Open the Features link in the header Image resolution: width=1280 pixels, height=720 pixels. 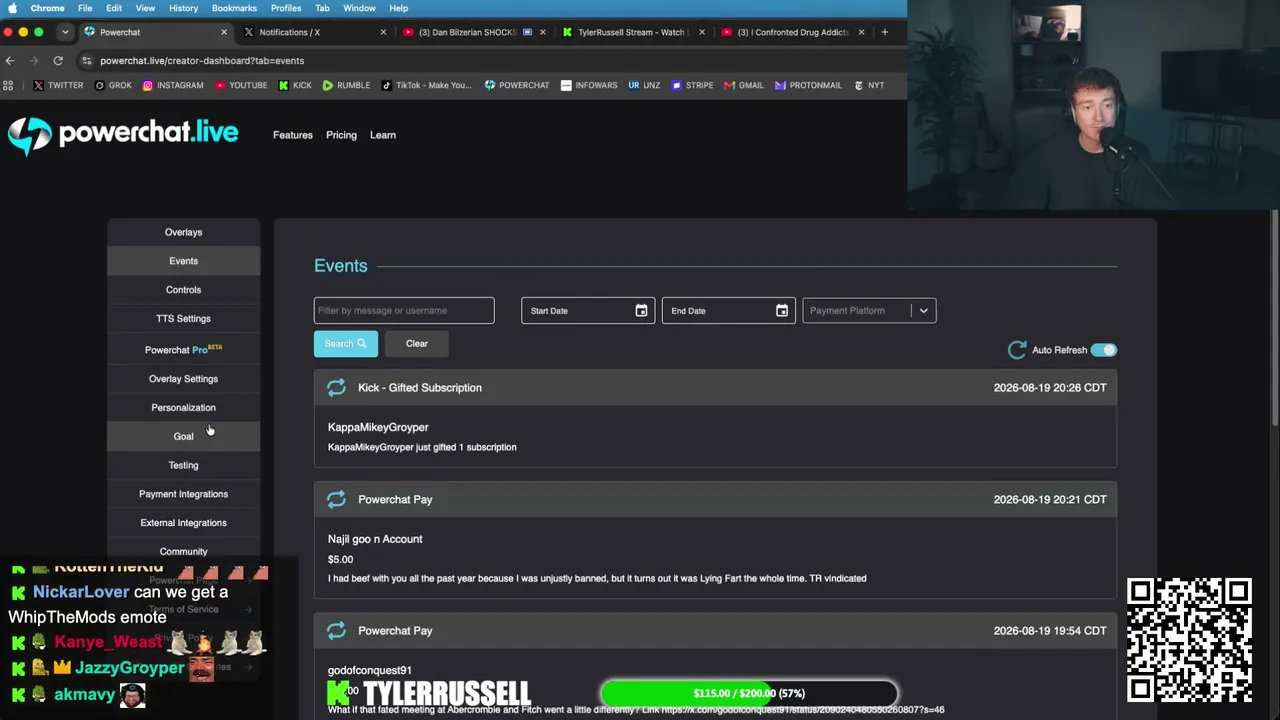coord(293,135)
